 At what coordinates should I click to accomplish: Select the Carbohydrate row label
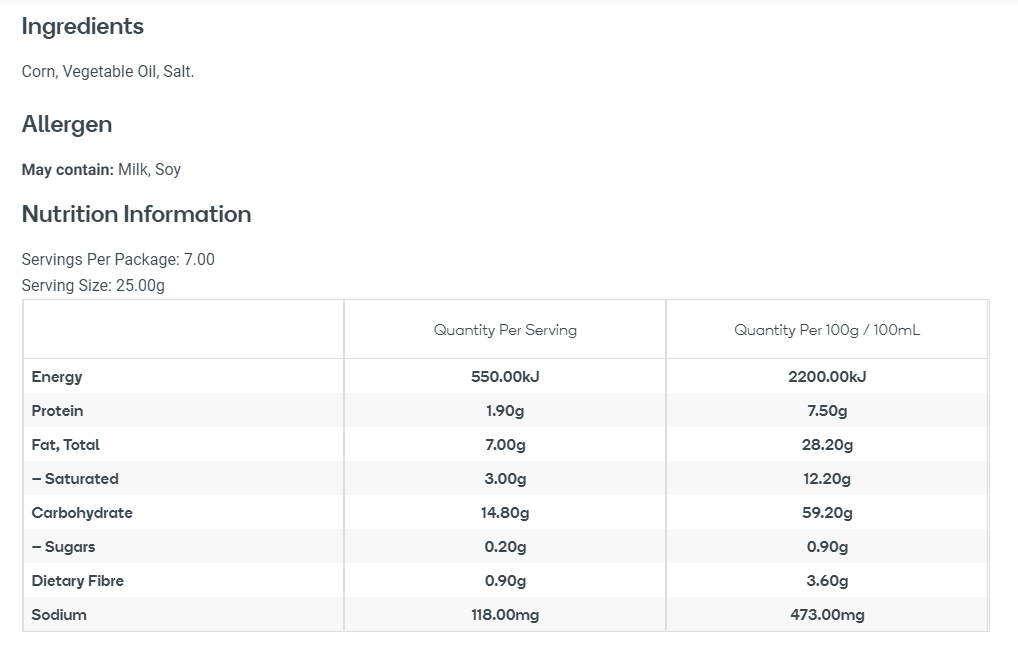[x=82, y=513]
